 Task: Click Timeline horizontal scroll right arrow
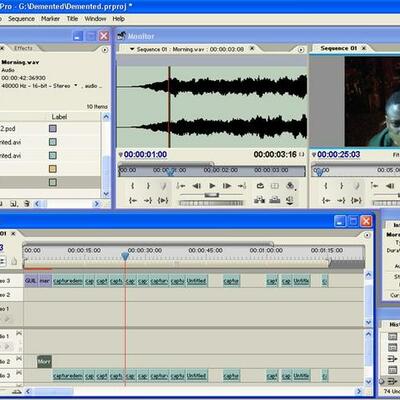[359, 391]
